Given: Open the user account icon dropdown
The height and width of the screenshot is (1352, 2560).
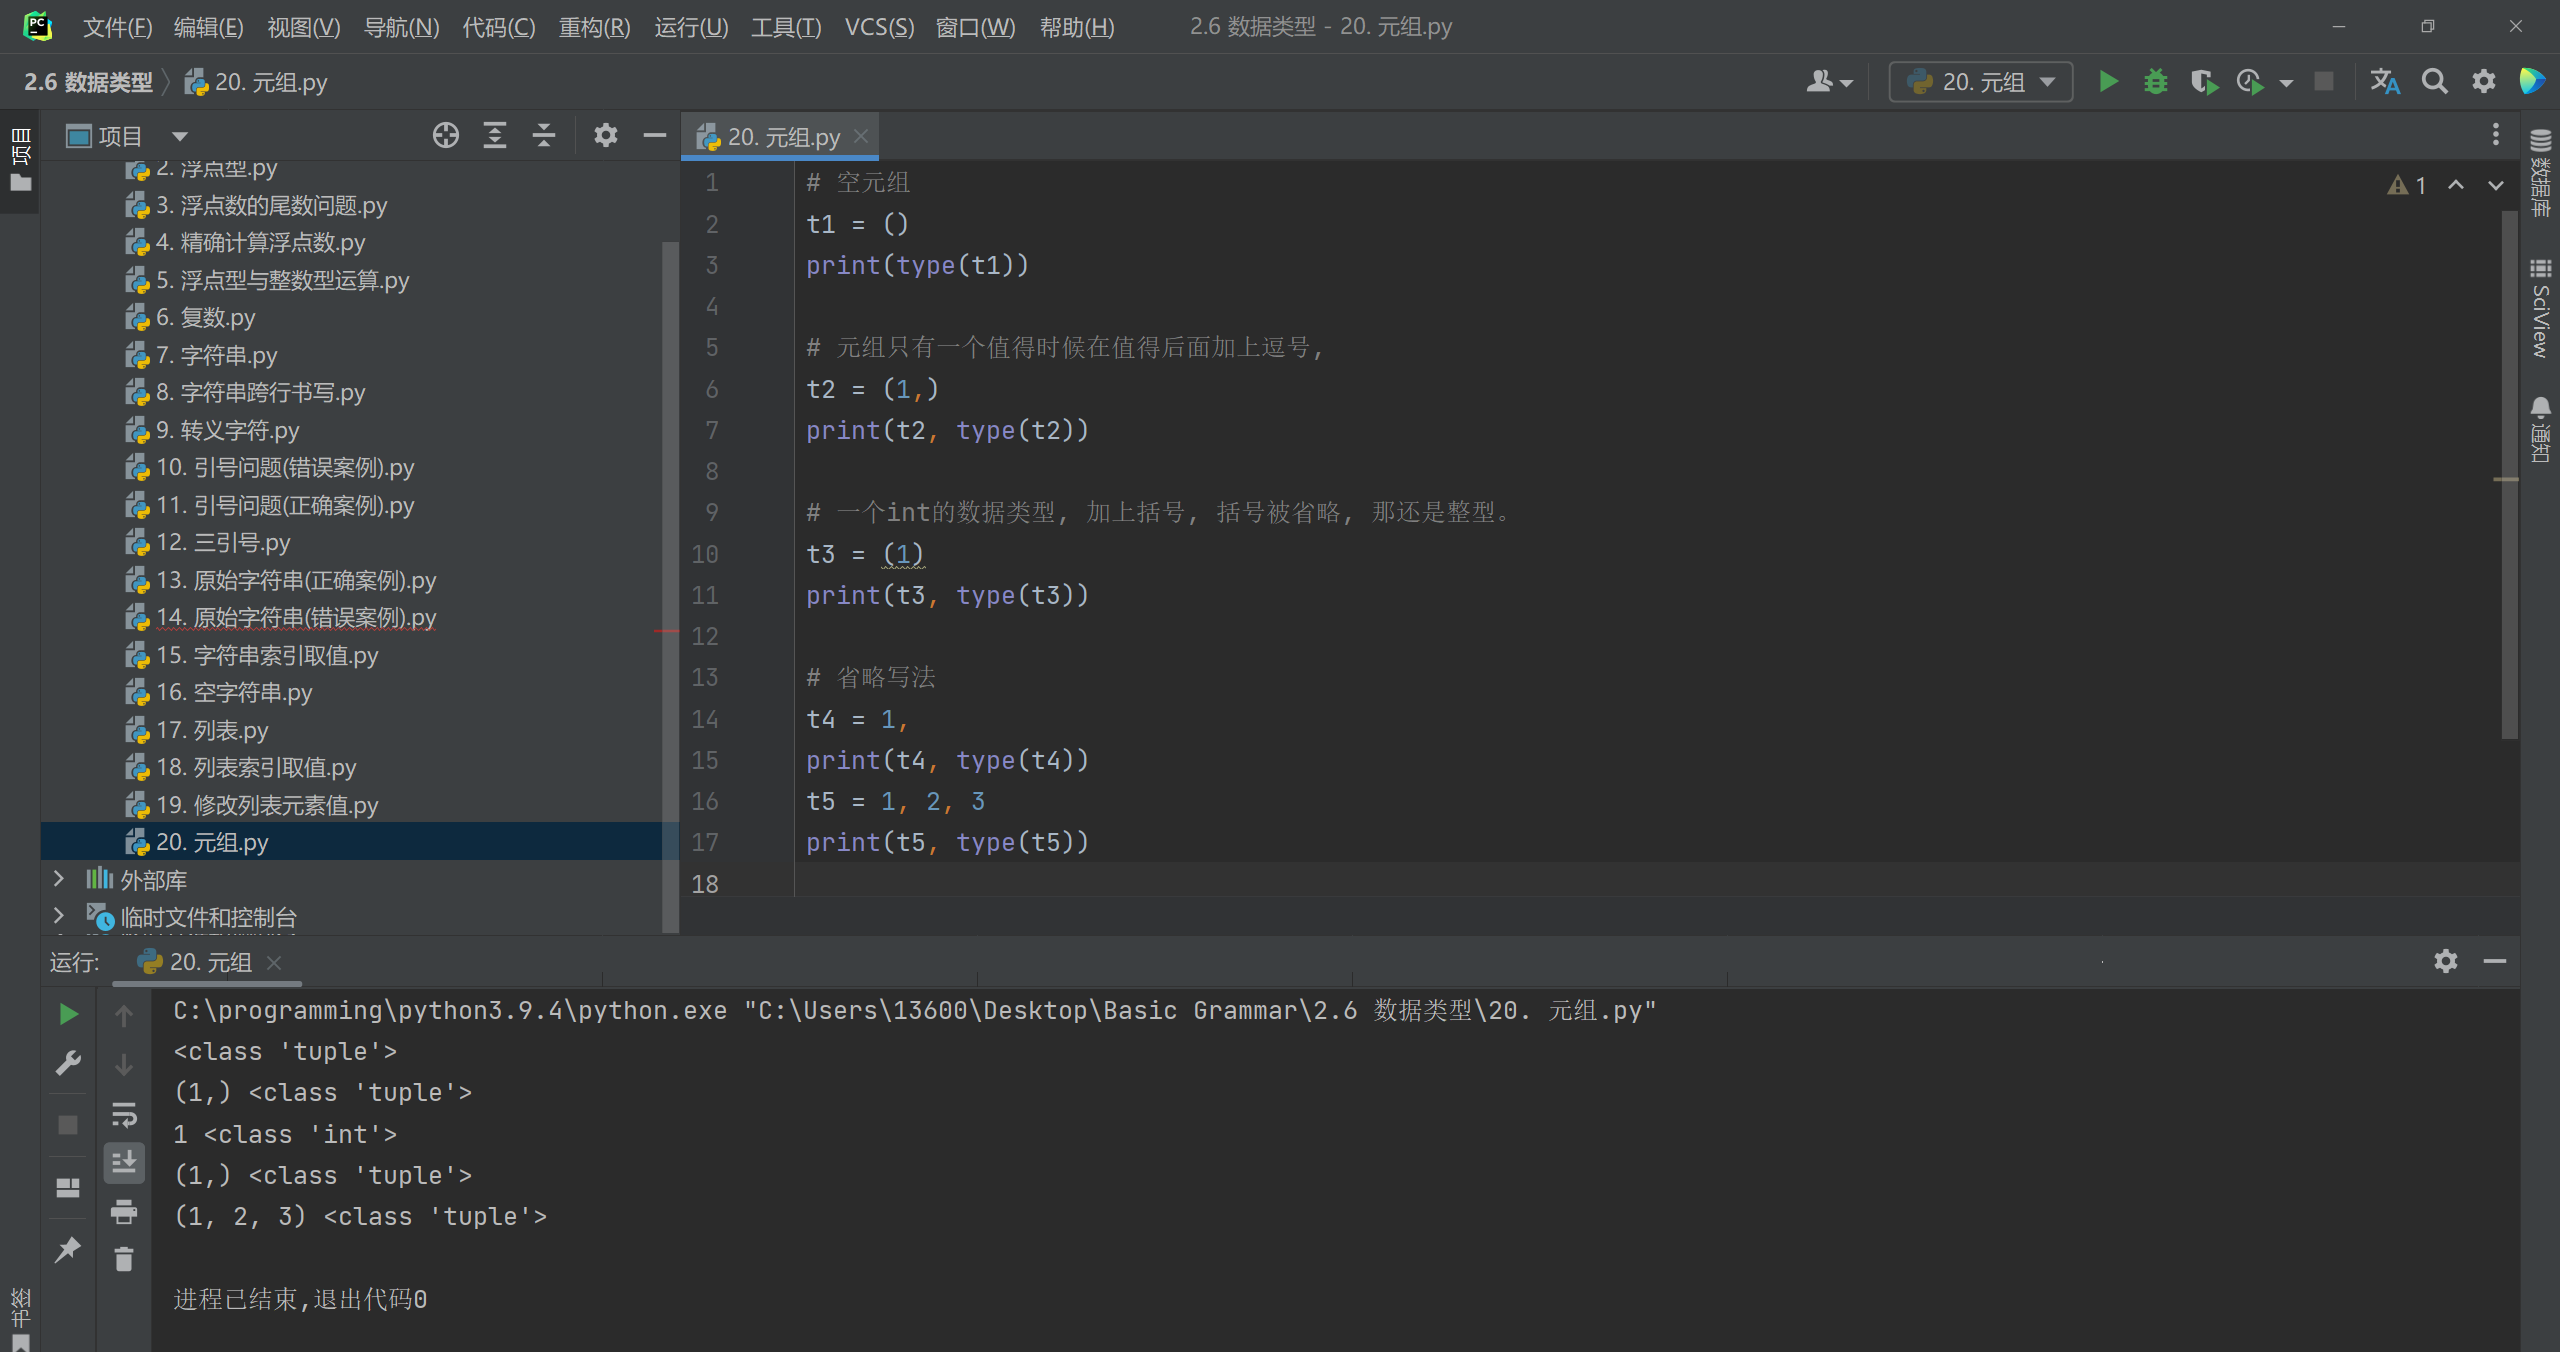Looking at the screenshot, I should point(1829,82).
